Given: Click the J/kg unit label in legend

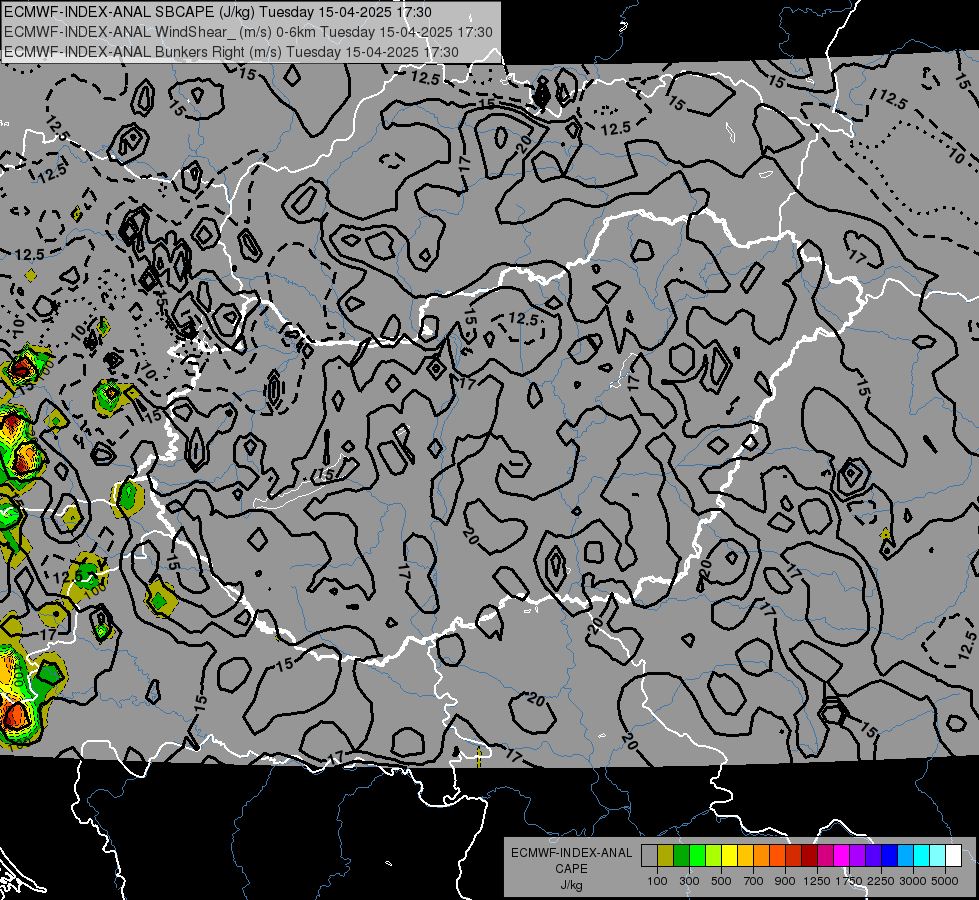Looking at the screenshot, I should [x=571, y=885].
